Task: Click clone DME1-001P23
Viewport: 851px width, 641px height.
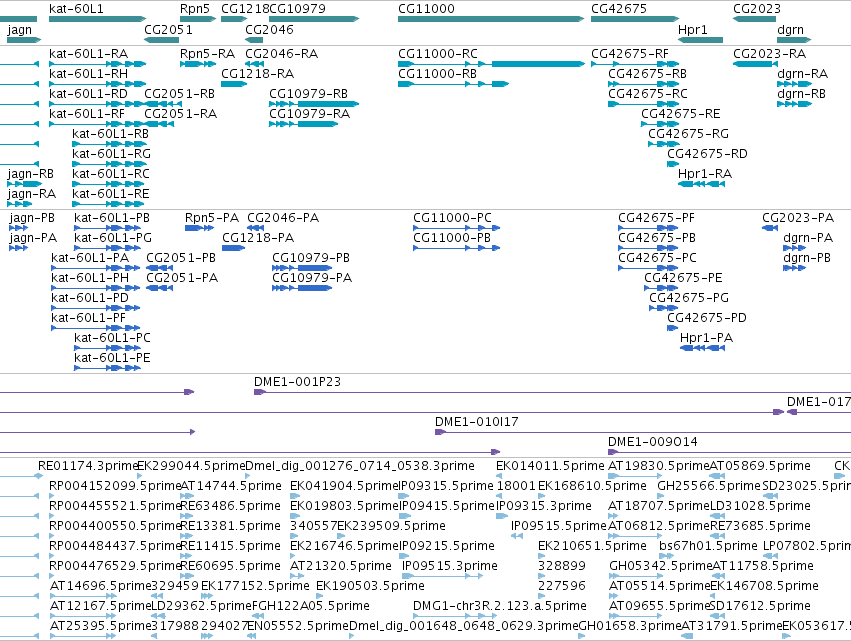Action: coord(552,392)
